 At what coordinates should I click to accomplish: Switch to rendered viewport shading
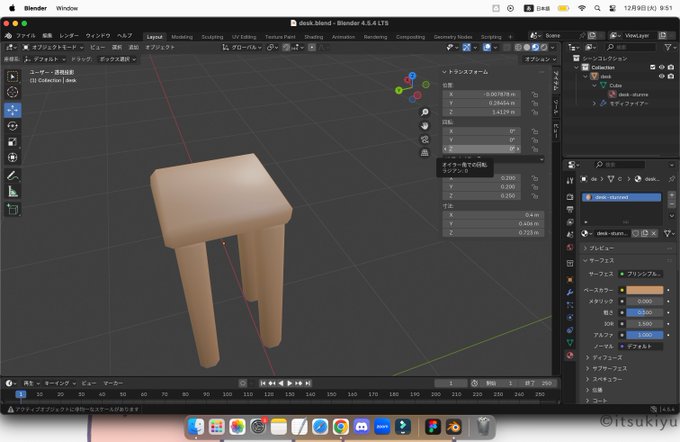click(x=544, y=47)
